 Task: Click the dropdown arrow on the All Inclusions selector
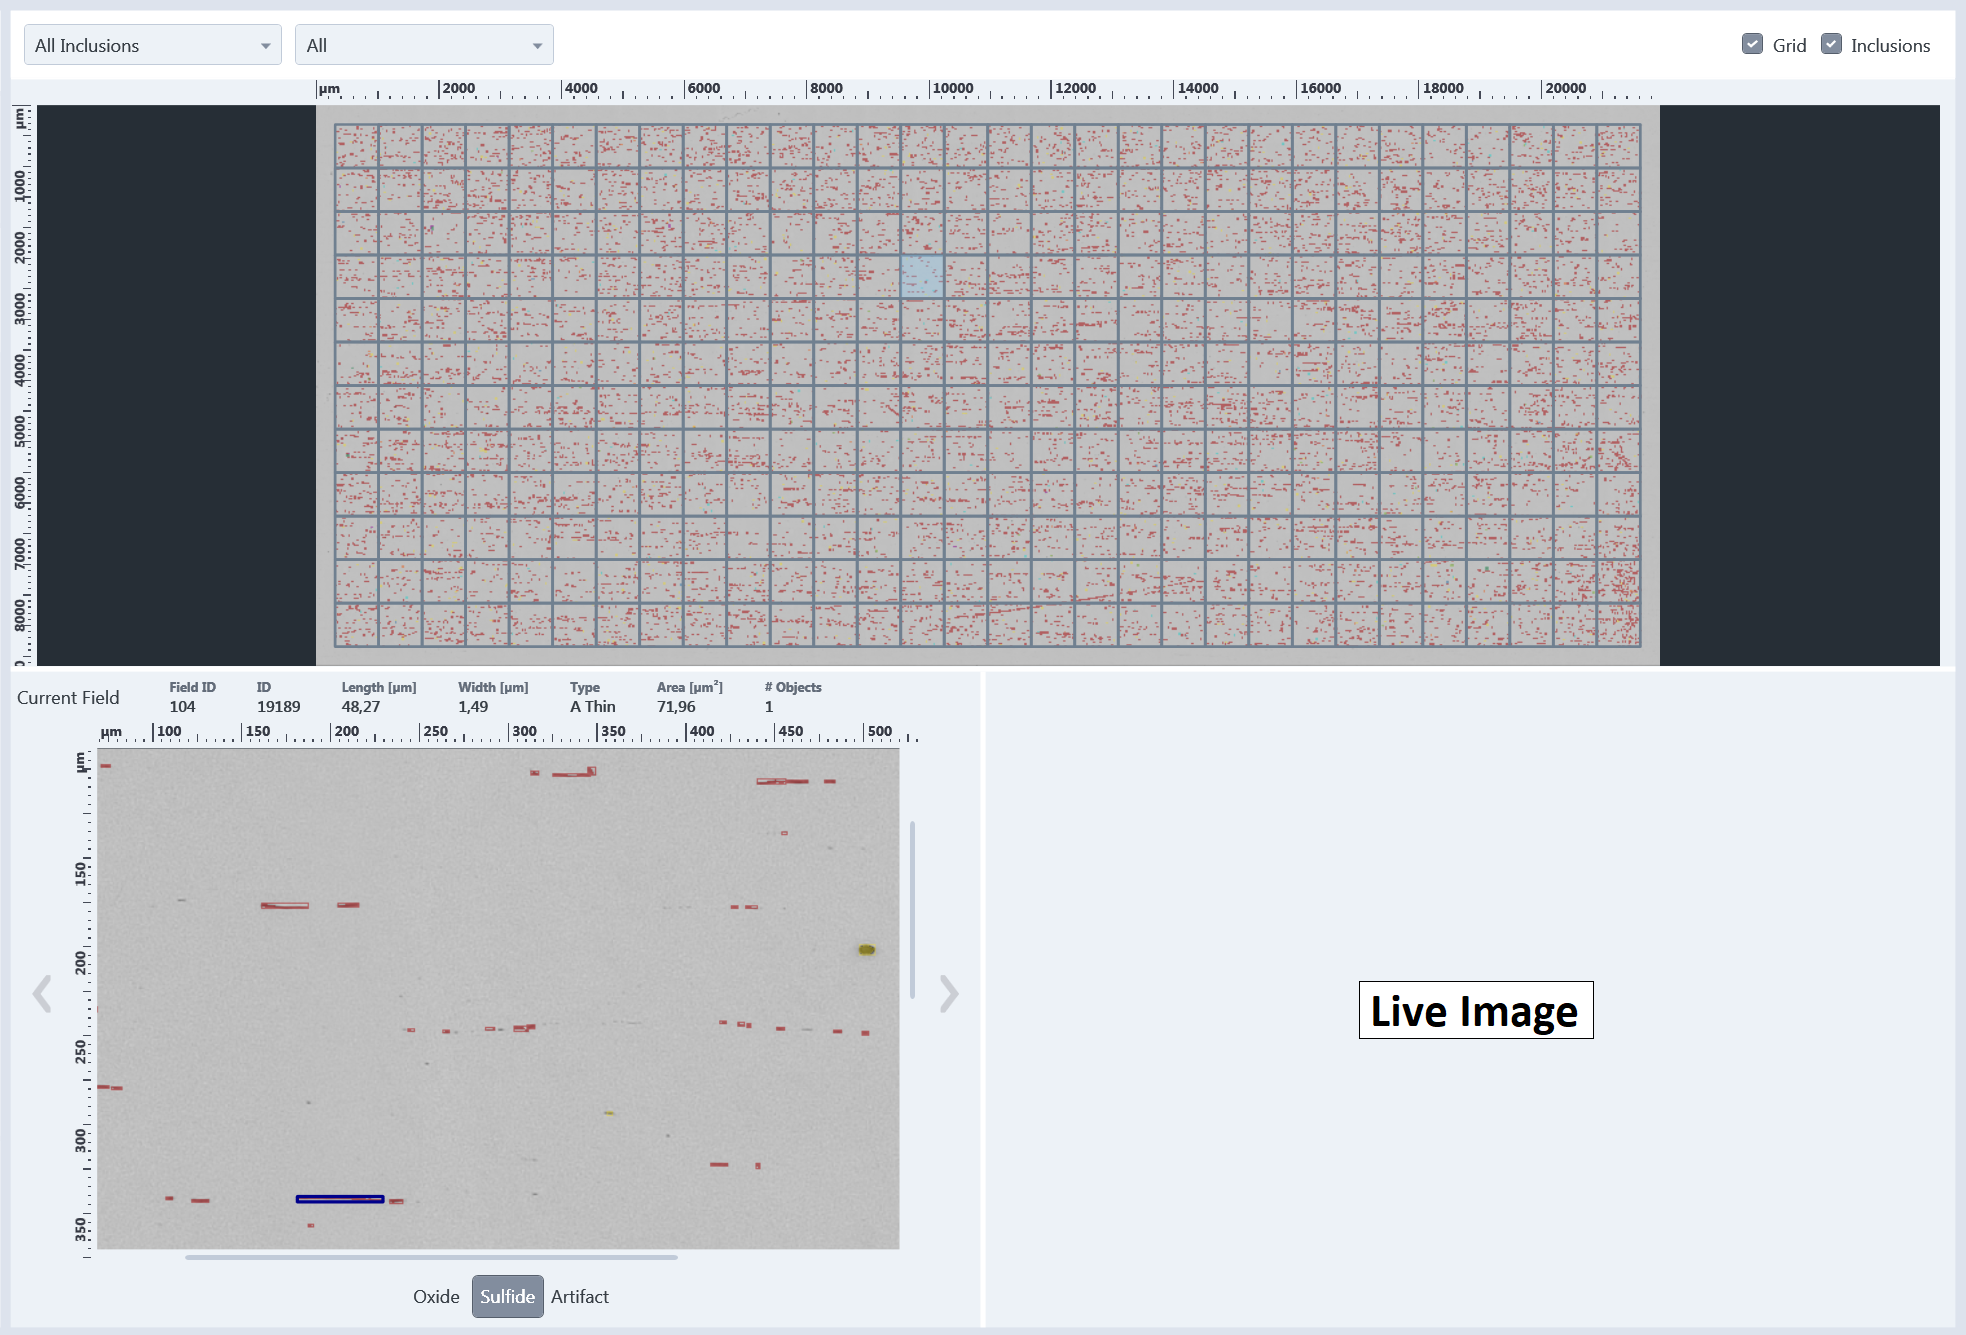point(265,44)
